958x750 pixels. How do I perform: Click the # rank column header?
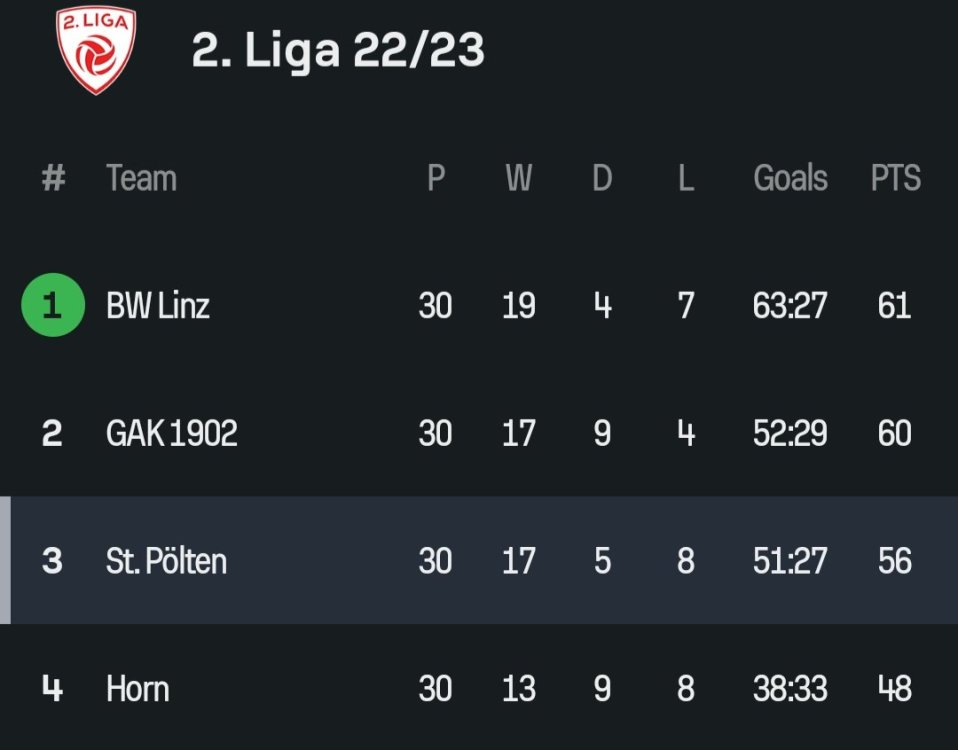pyautogui.click(x=52, y=178)
